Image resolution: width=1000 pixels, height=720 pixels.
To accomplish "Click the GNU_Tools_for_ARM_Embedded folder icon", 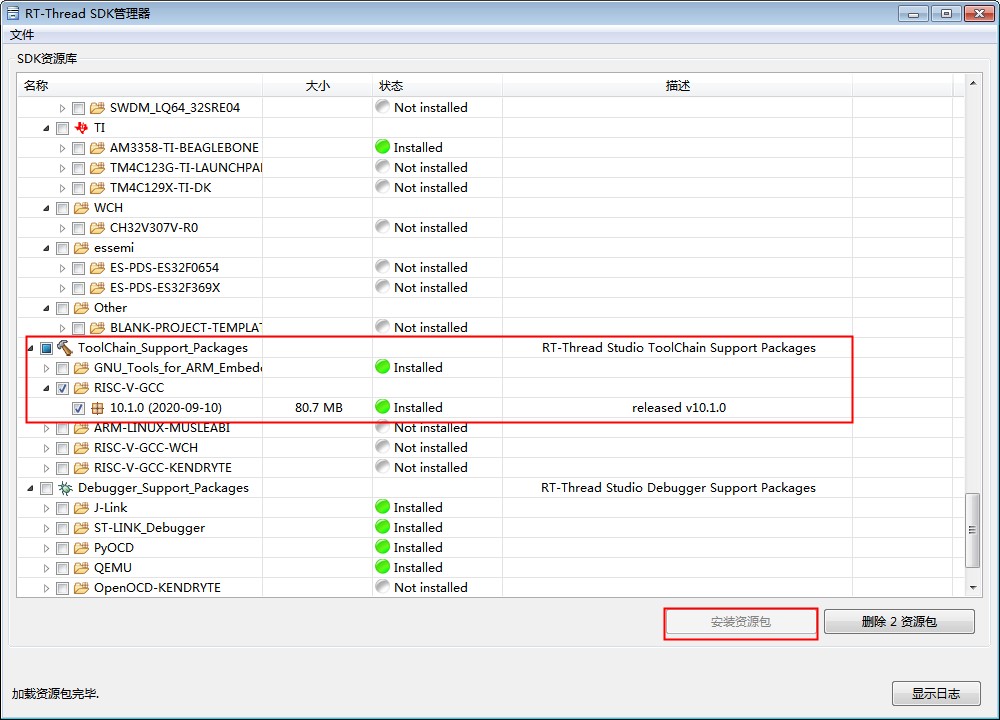I will click(x=81, y=368).
